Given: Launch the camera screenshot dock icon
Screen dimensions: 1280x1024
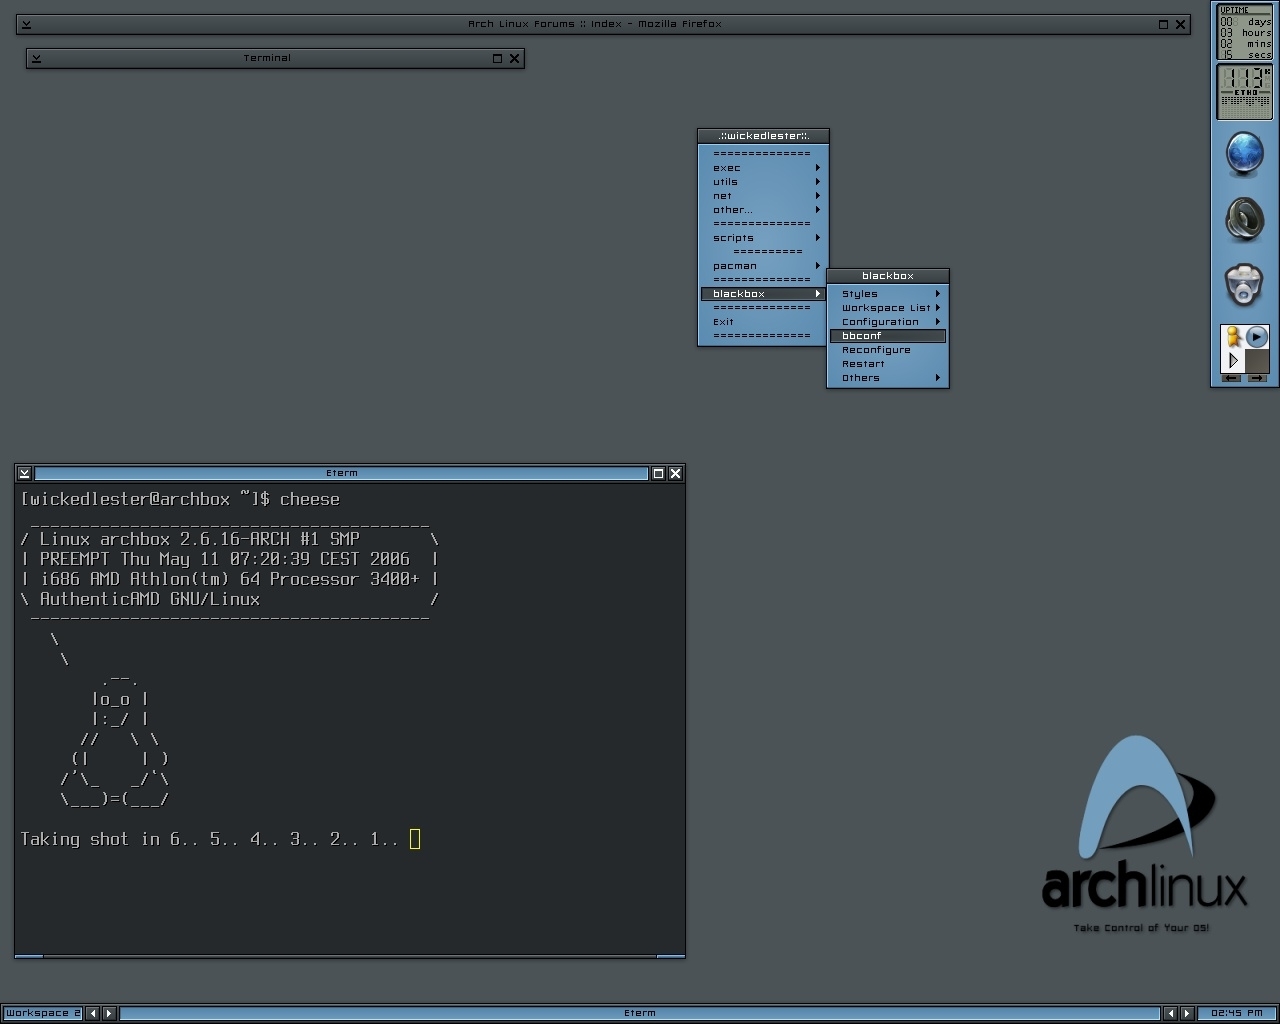Looking at the screenshot, I should 1244,284.
